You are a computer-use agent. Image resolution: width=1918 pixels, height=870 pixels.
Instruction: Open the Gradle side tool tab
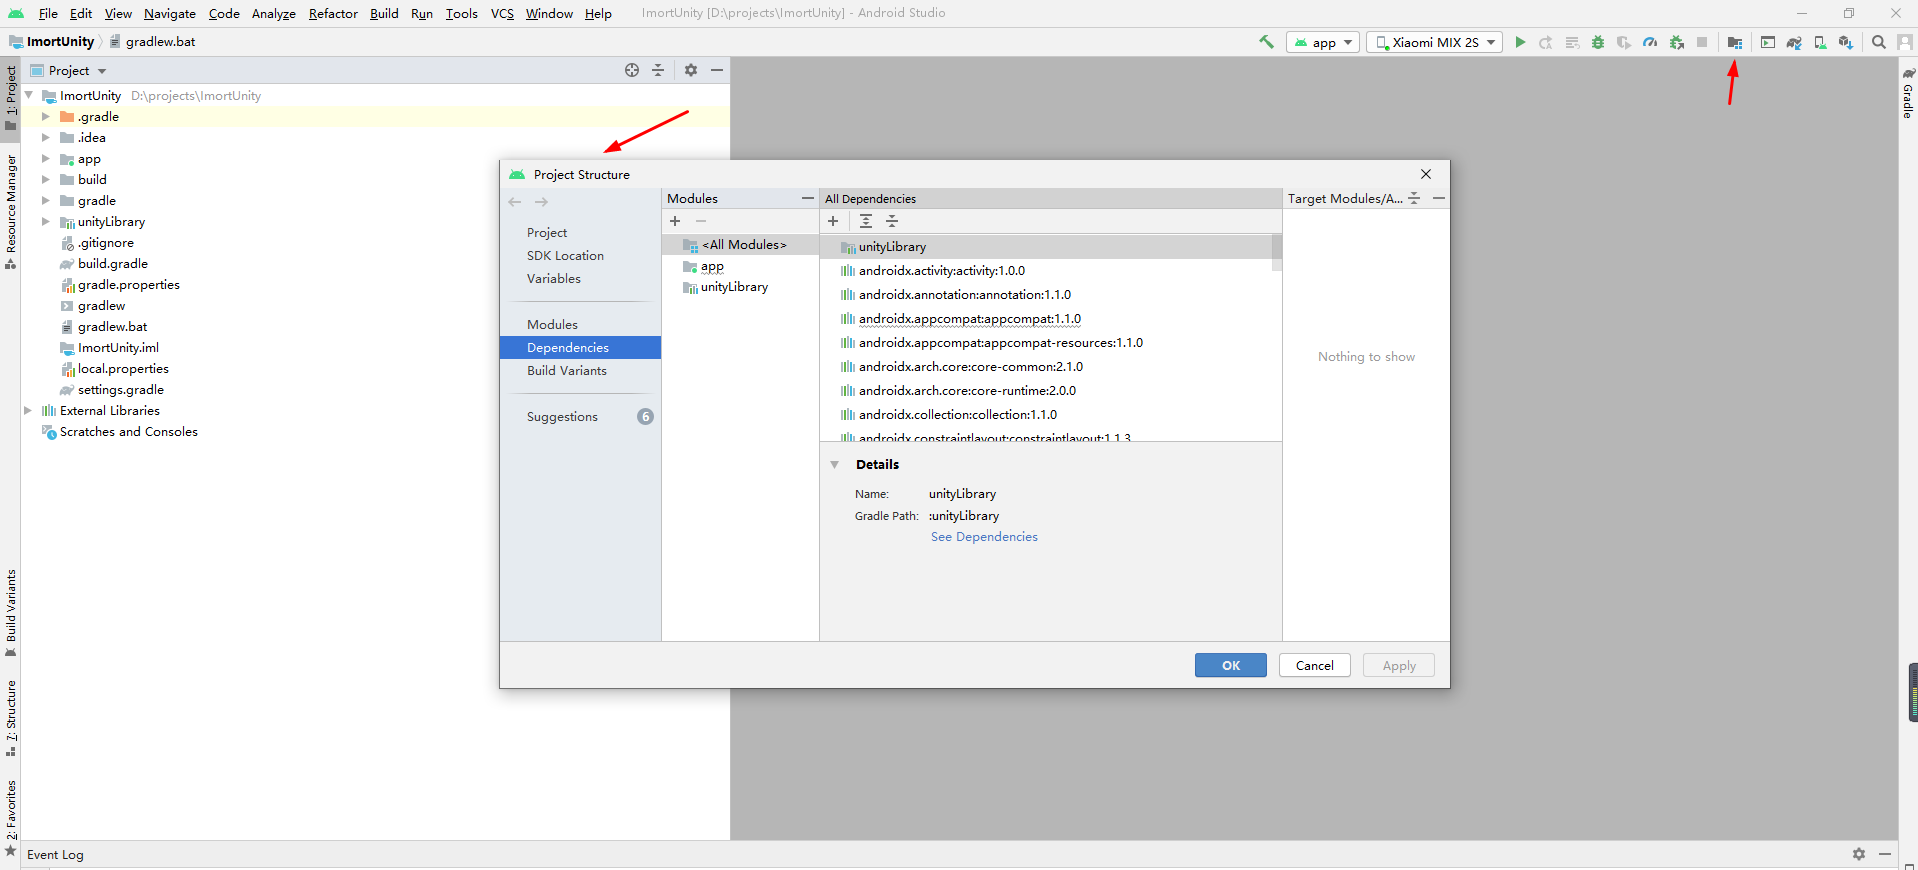click(x=1908, y=93)
